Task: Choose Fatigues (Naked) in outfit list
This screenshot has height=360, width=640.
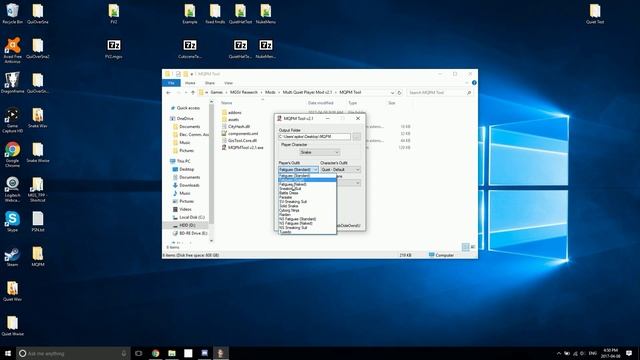Action: (x=307, y=184)
